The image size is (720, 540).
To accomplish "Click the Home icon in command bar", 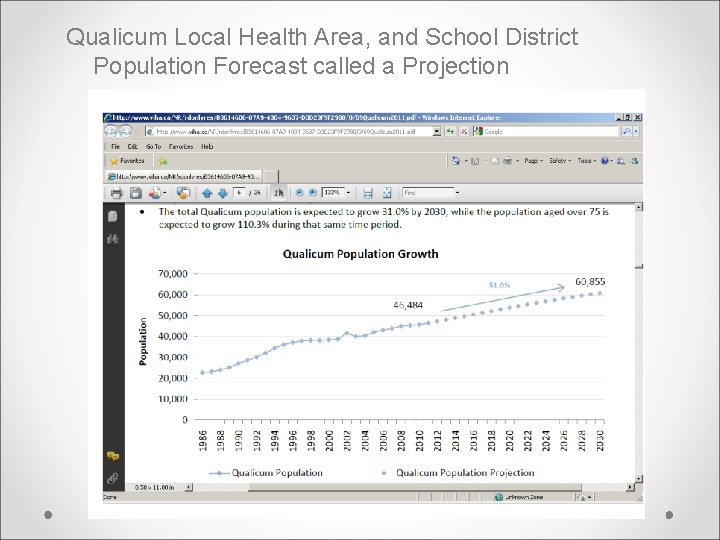I will [x=456, y=161].
